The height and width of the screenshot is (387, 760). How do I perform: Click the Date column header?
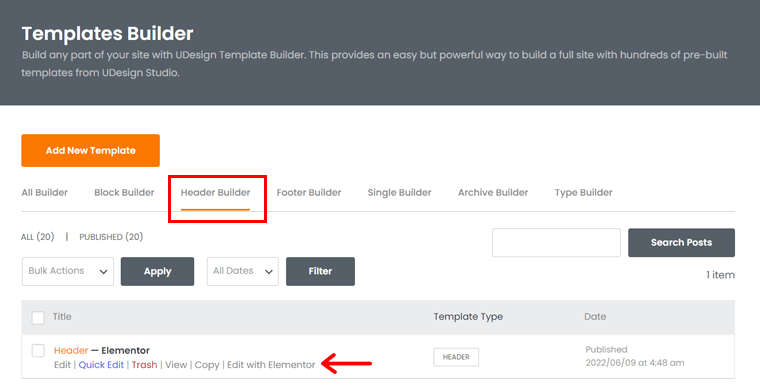(595, 317)
